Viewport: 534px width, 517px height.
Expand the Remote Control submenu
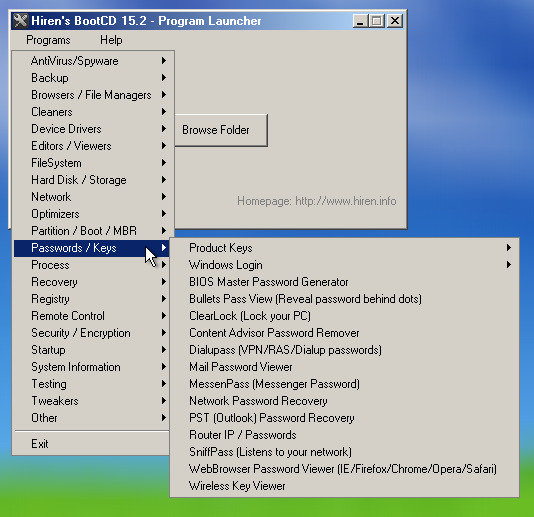click(91, 316)
